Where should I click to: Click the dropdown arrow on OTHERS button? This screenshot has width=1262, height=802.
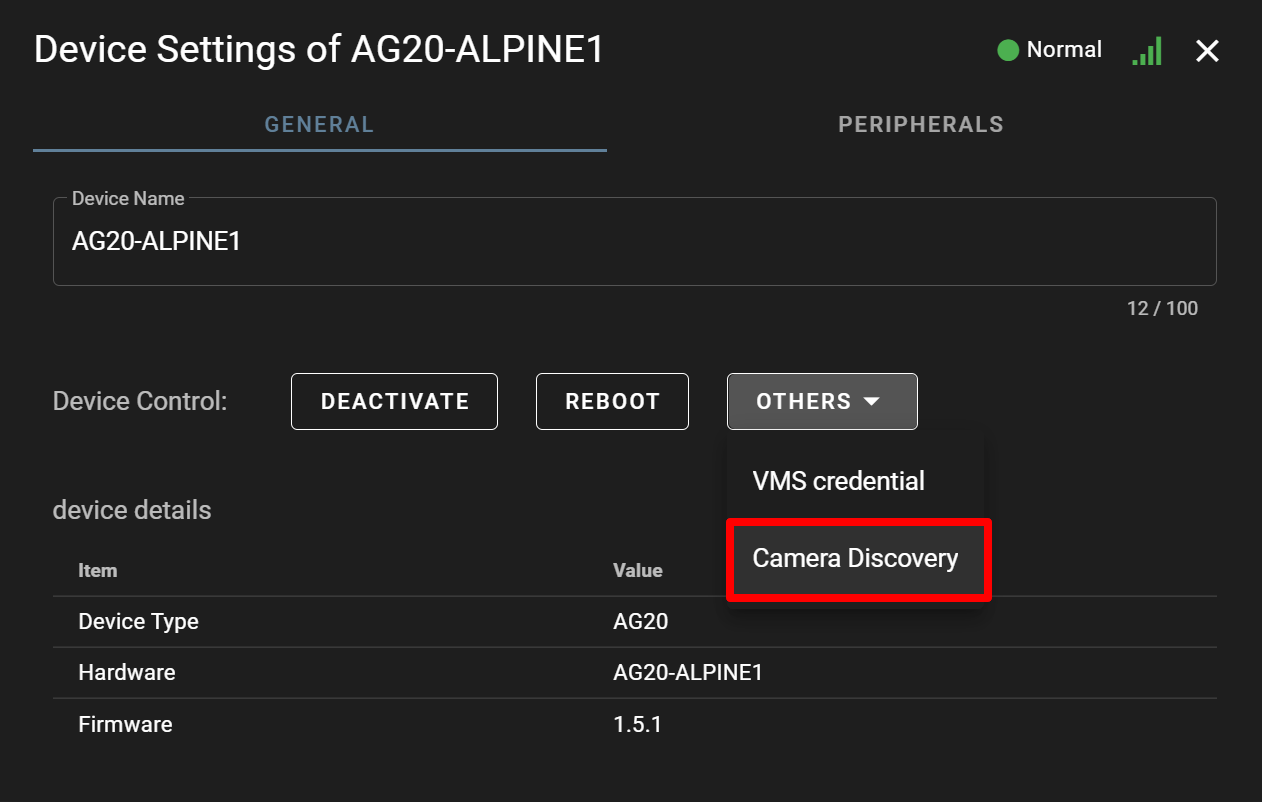point(872,401)
